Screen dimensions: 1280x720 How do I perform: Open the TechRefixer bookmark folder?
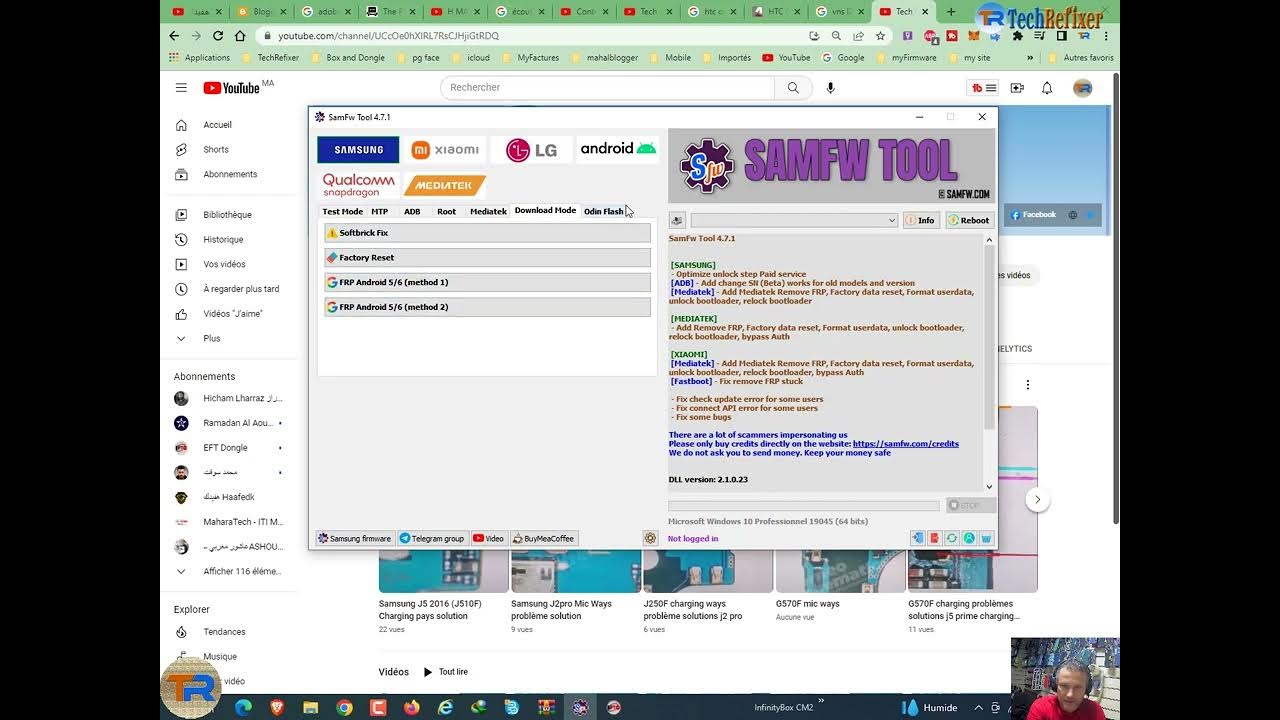click(x=270, y=58)
